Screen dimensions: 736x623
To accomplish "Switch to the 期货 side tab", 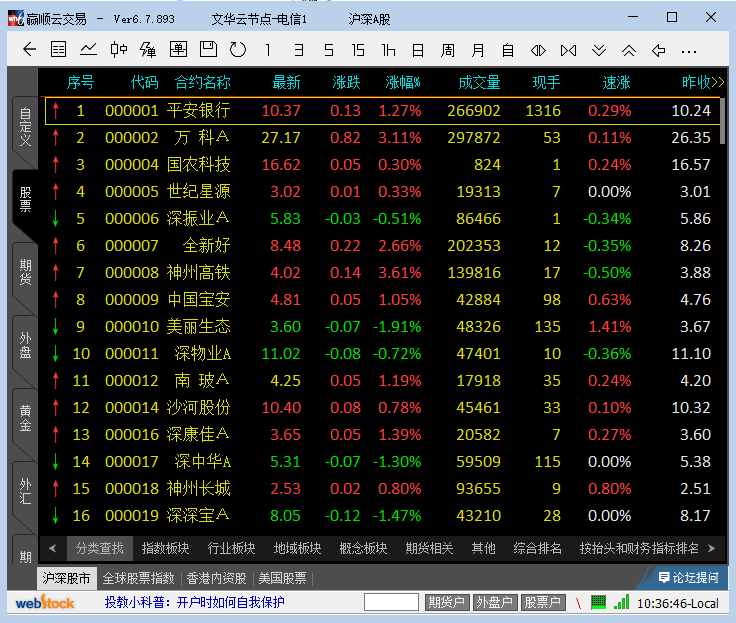I will [25, 271].
